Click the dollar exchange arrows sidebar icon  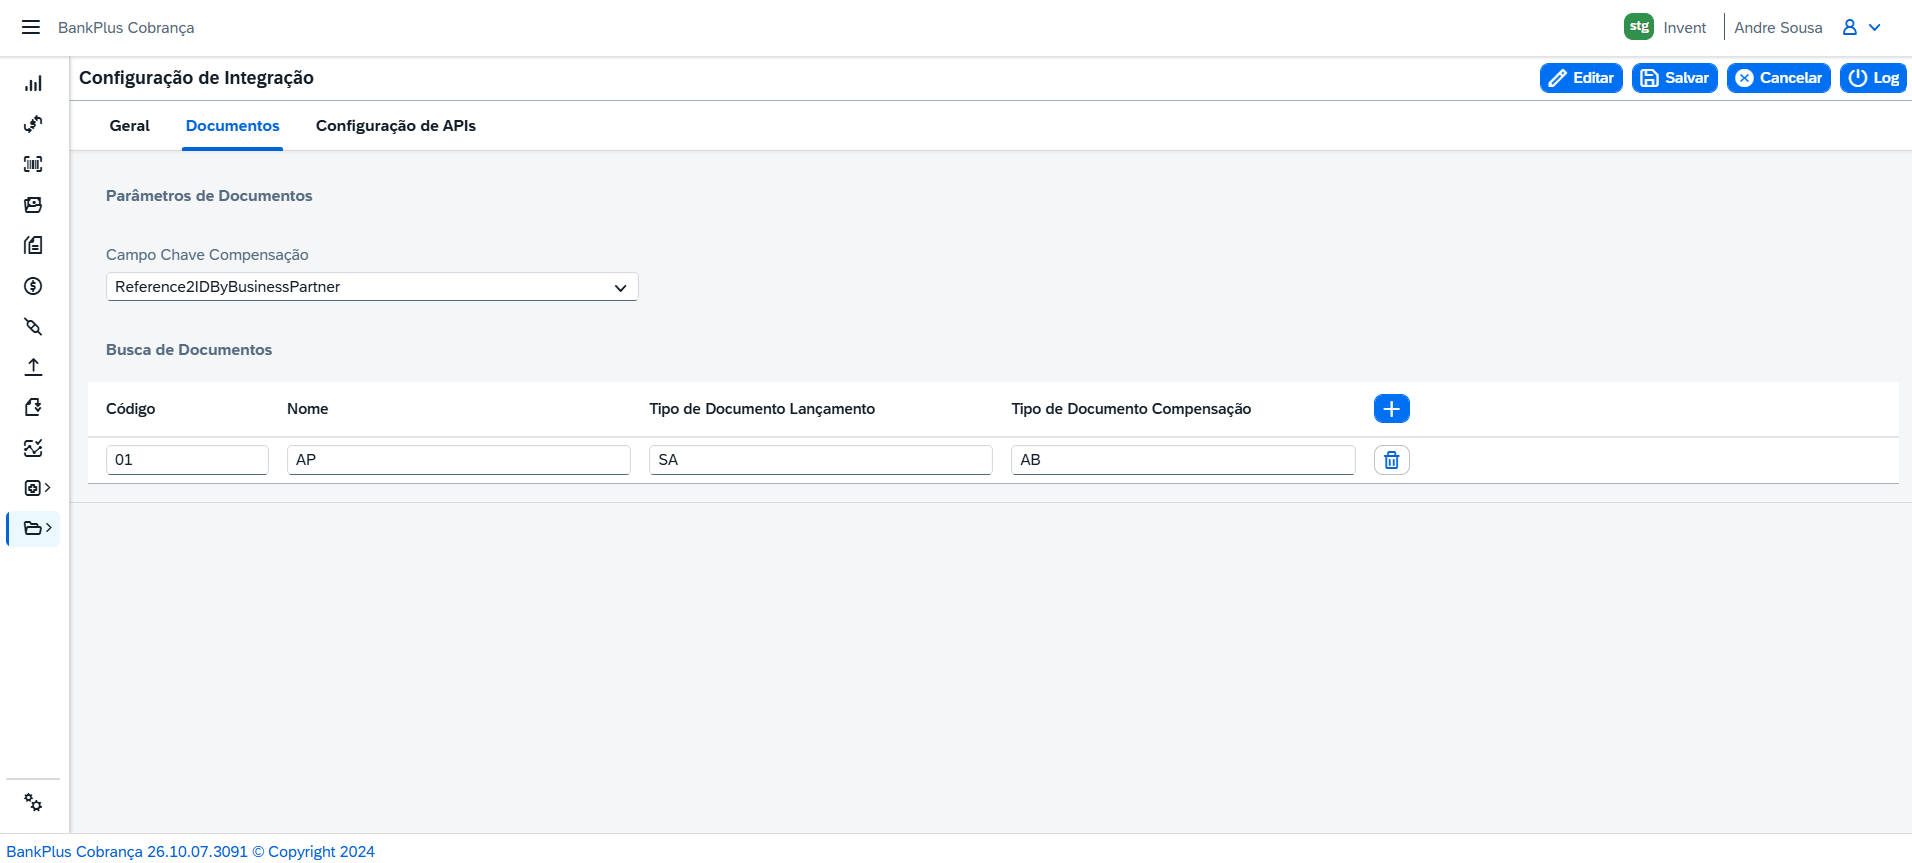(33, 124)
